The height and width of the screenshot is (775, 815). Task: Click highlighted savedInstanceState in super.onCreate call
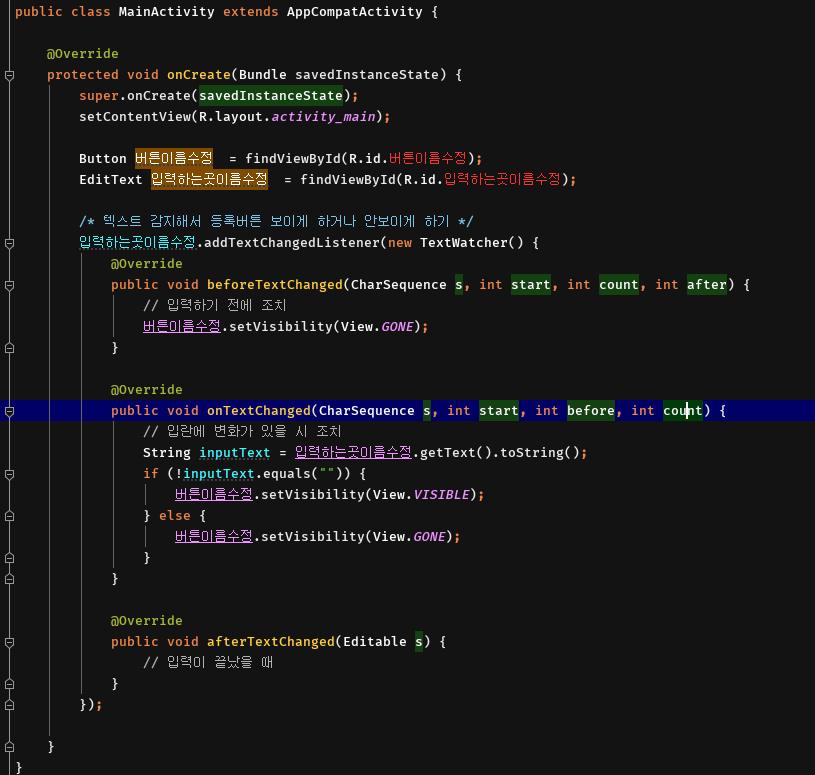pos(271,96)
